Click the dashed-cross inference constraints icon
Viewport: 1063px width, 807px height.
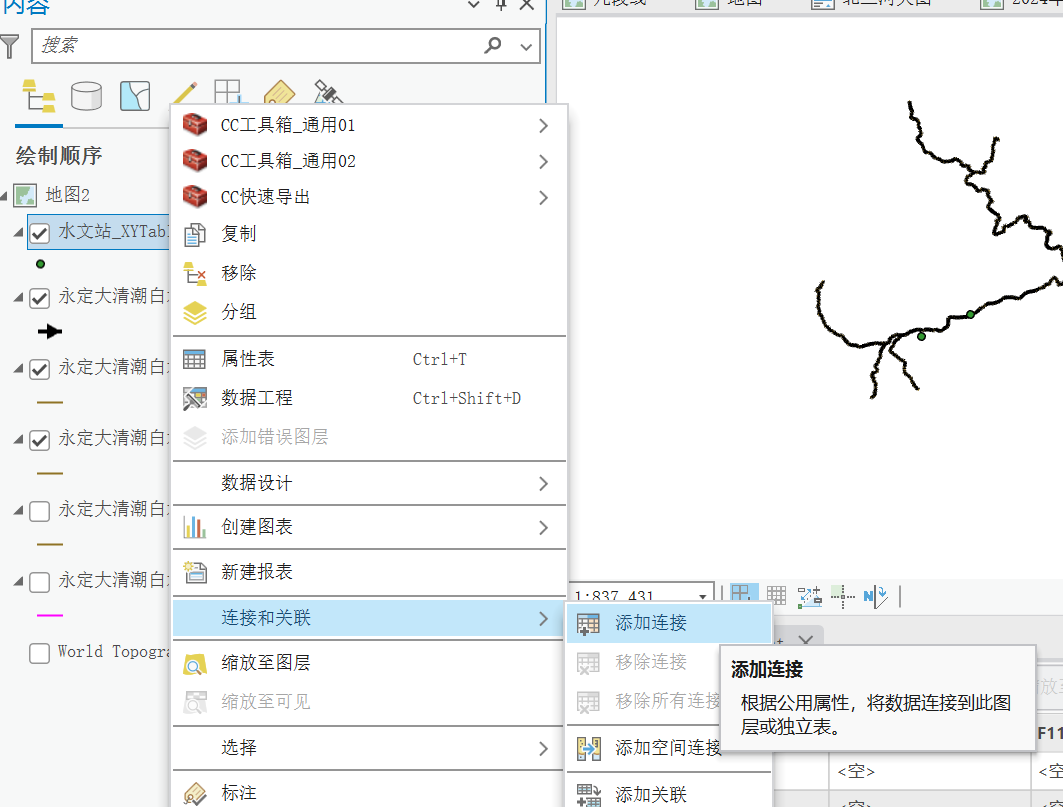click(x=843, y=596)
